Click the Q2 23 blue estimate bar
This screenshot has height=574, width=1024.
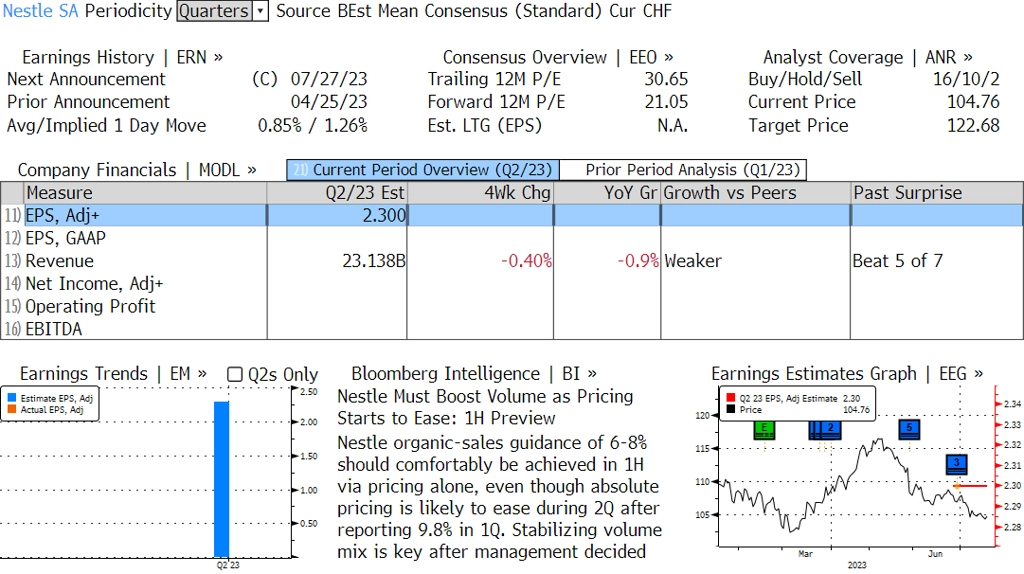tap(221, 479)
